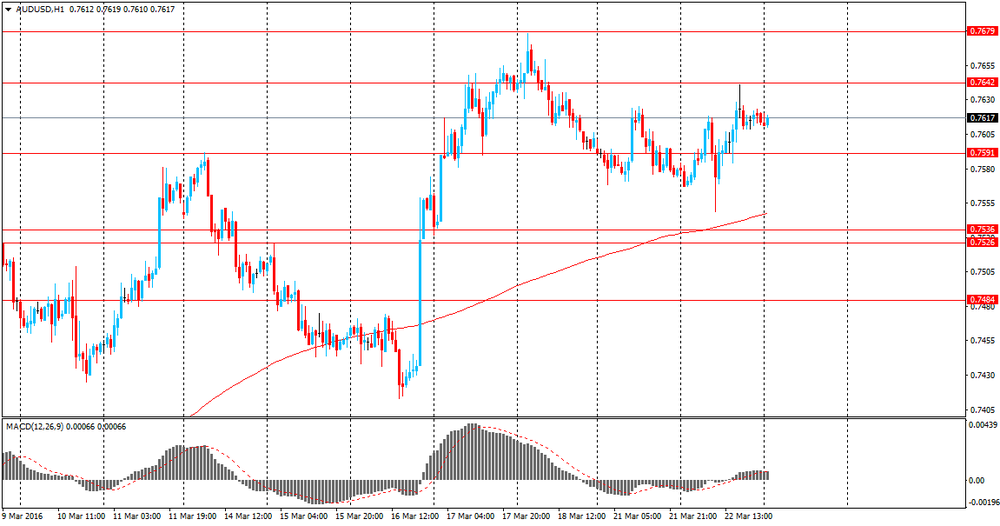
Task: Click the 0.00439 MACD scale value
Action: [x=982, y=425]
